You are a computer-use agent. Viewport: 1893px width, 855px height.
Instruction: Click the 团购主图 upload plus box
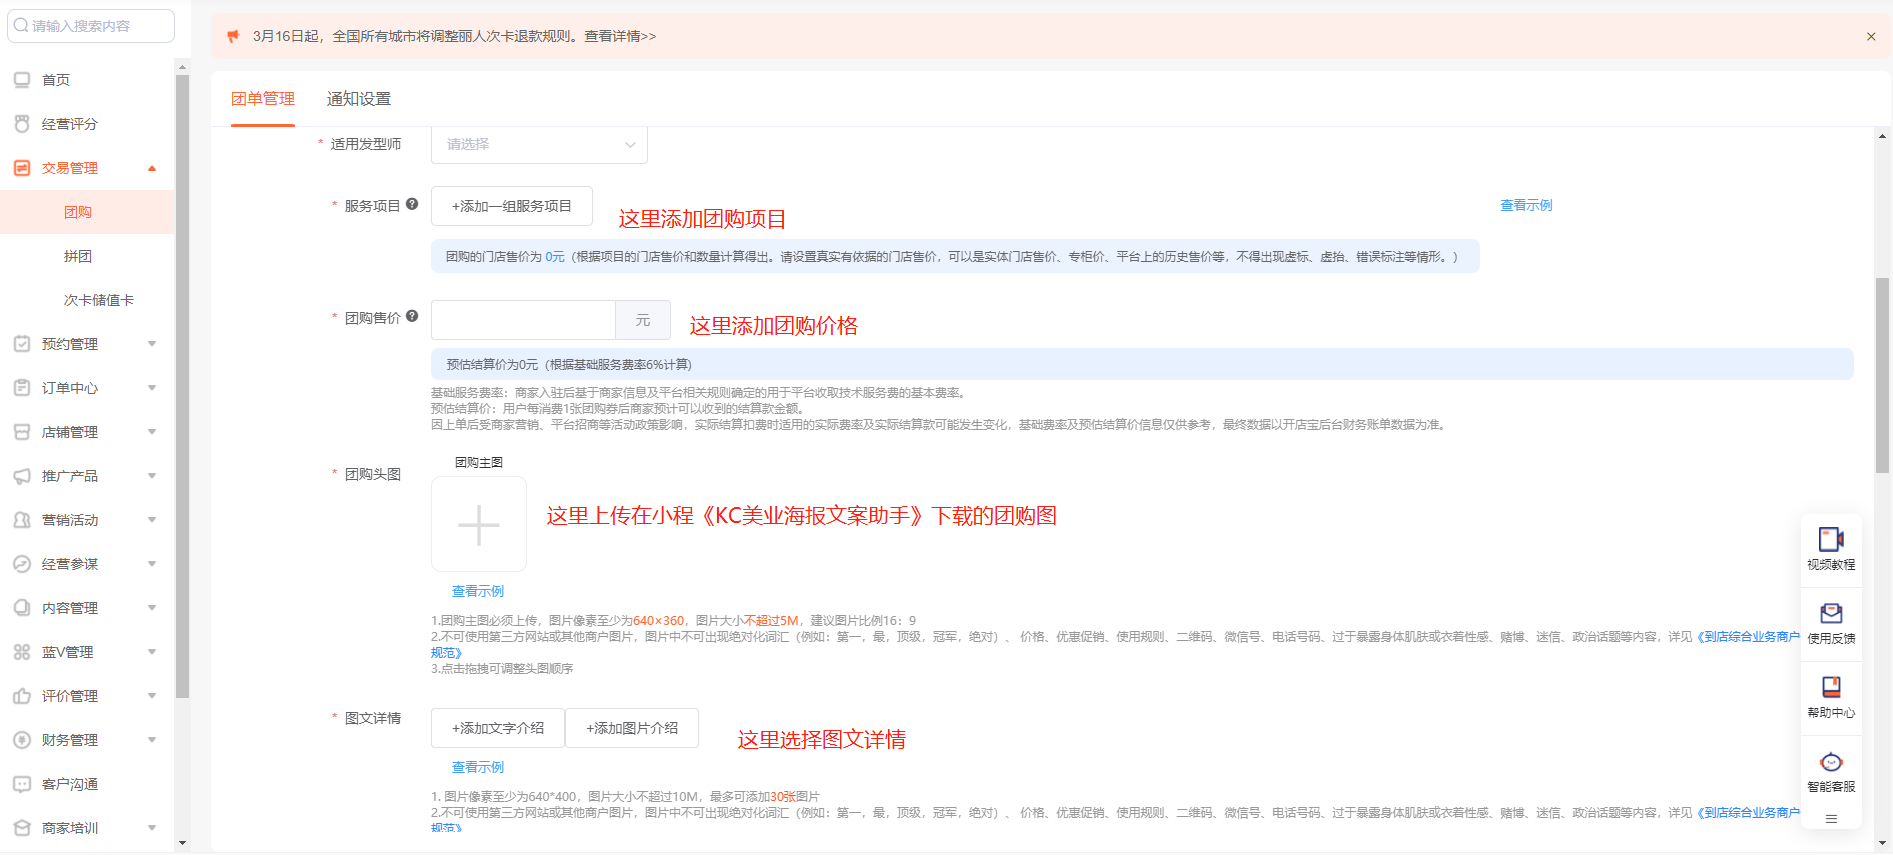pos(479,524)
